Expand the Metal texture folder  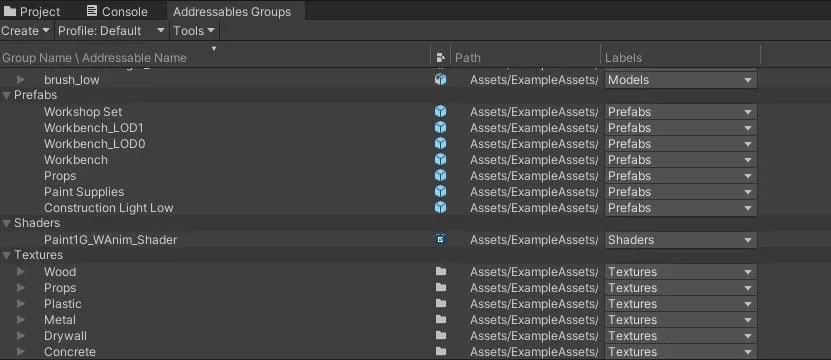[x=21, y=319]
